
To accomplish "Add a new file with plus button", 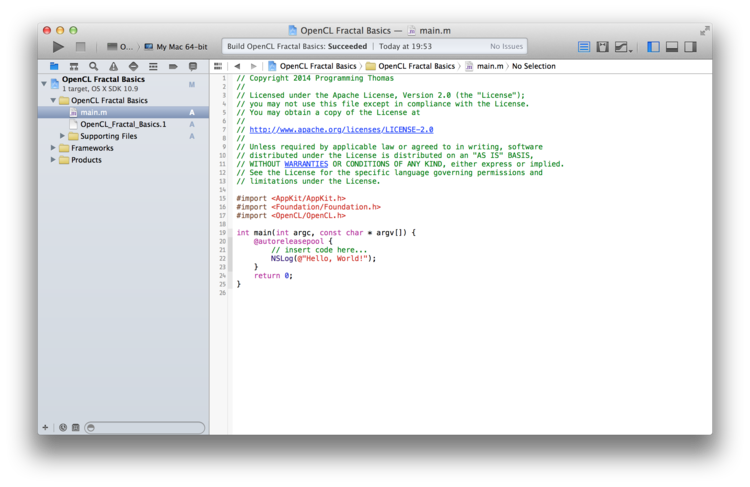I will 45,427.
